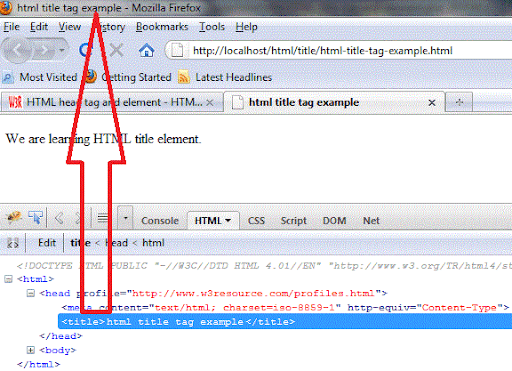The image size is (512, 371).
Task: Select html in the element breadcrumb
Action: click(x=153, y=243)
